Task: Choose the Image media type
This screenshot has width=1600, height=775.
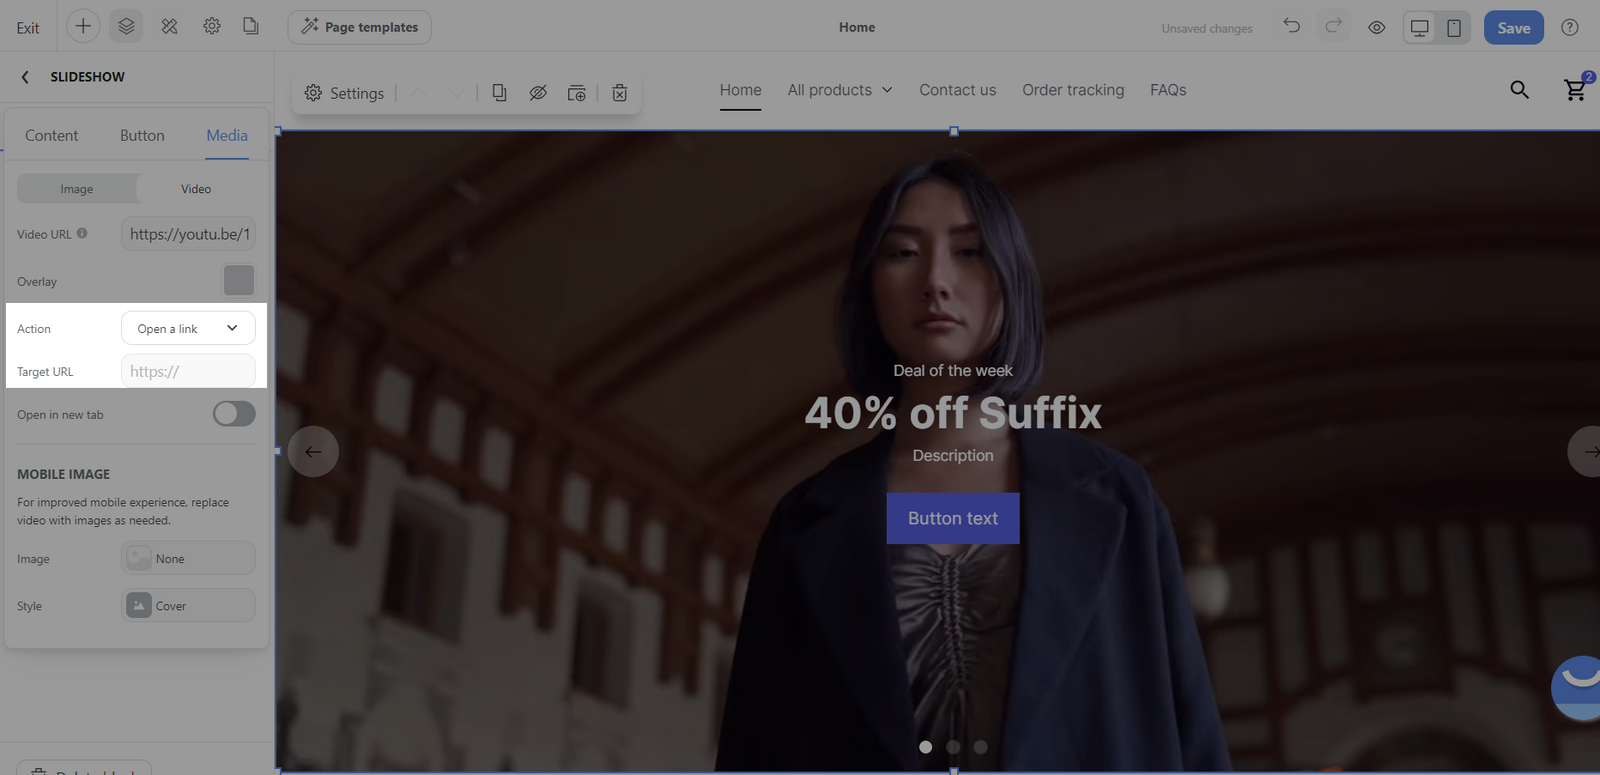Action: (x=77, y=189)
